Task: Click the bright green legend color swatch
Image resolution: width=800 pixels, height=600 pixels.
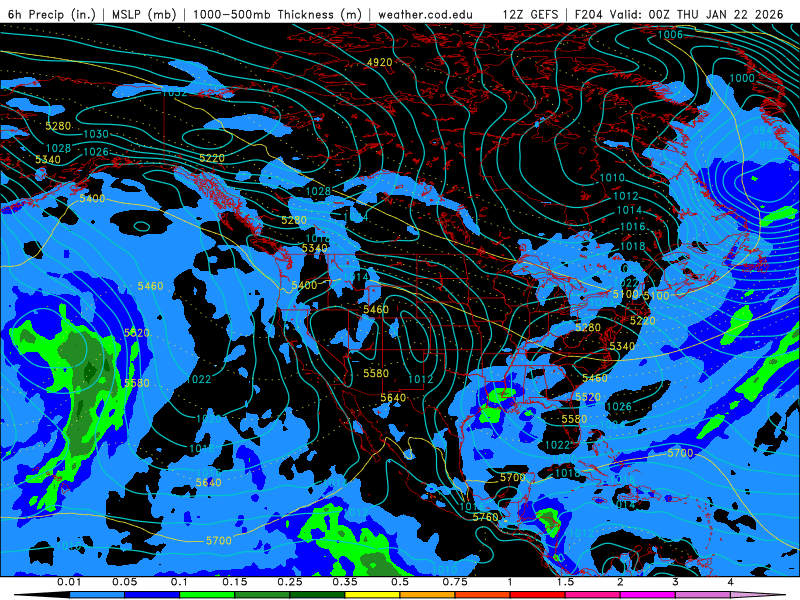Action: 207,595
